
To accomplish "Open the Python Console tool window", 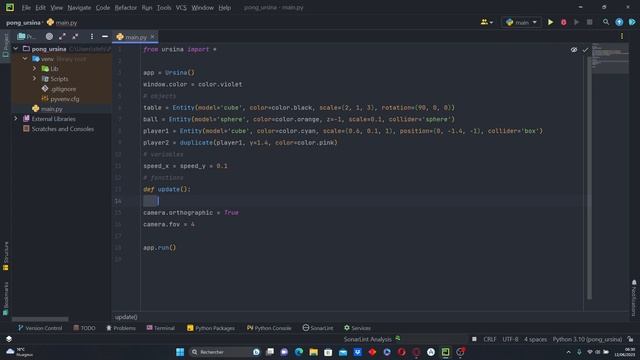I will pyautogui.click(x=269, y=328).
